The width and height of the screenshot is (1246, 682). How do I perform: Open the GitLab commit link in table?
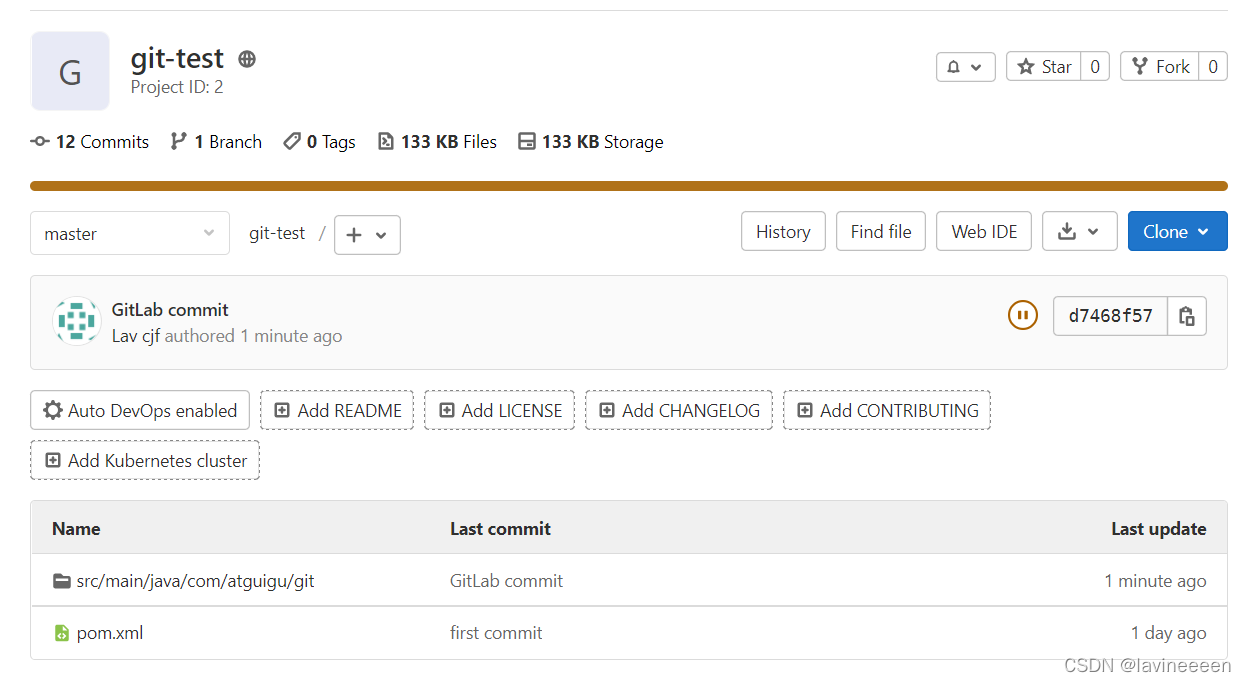click(x=506, y=581)
